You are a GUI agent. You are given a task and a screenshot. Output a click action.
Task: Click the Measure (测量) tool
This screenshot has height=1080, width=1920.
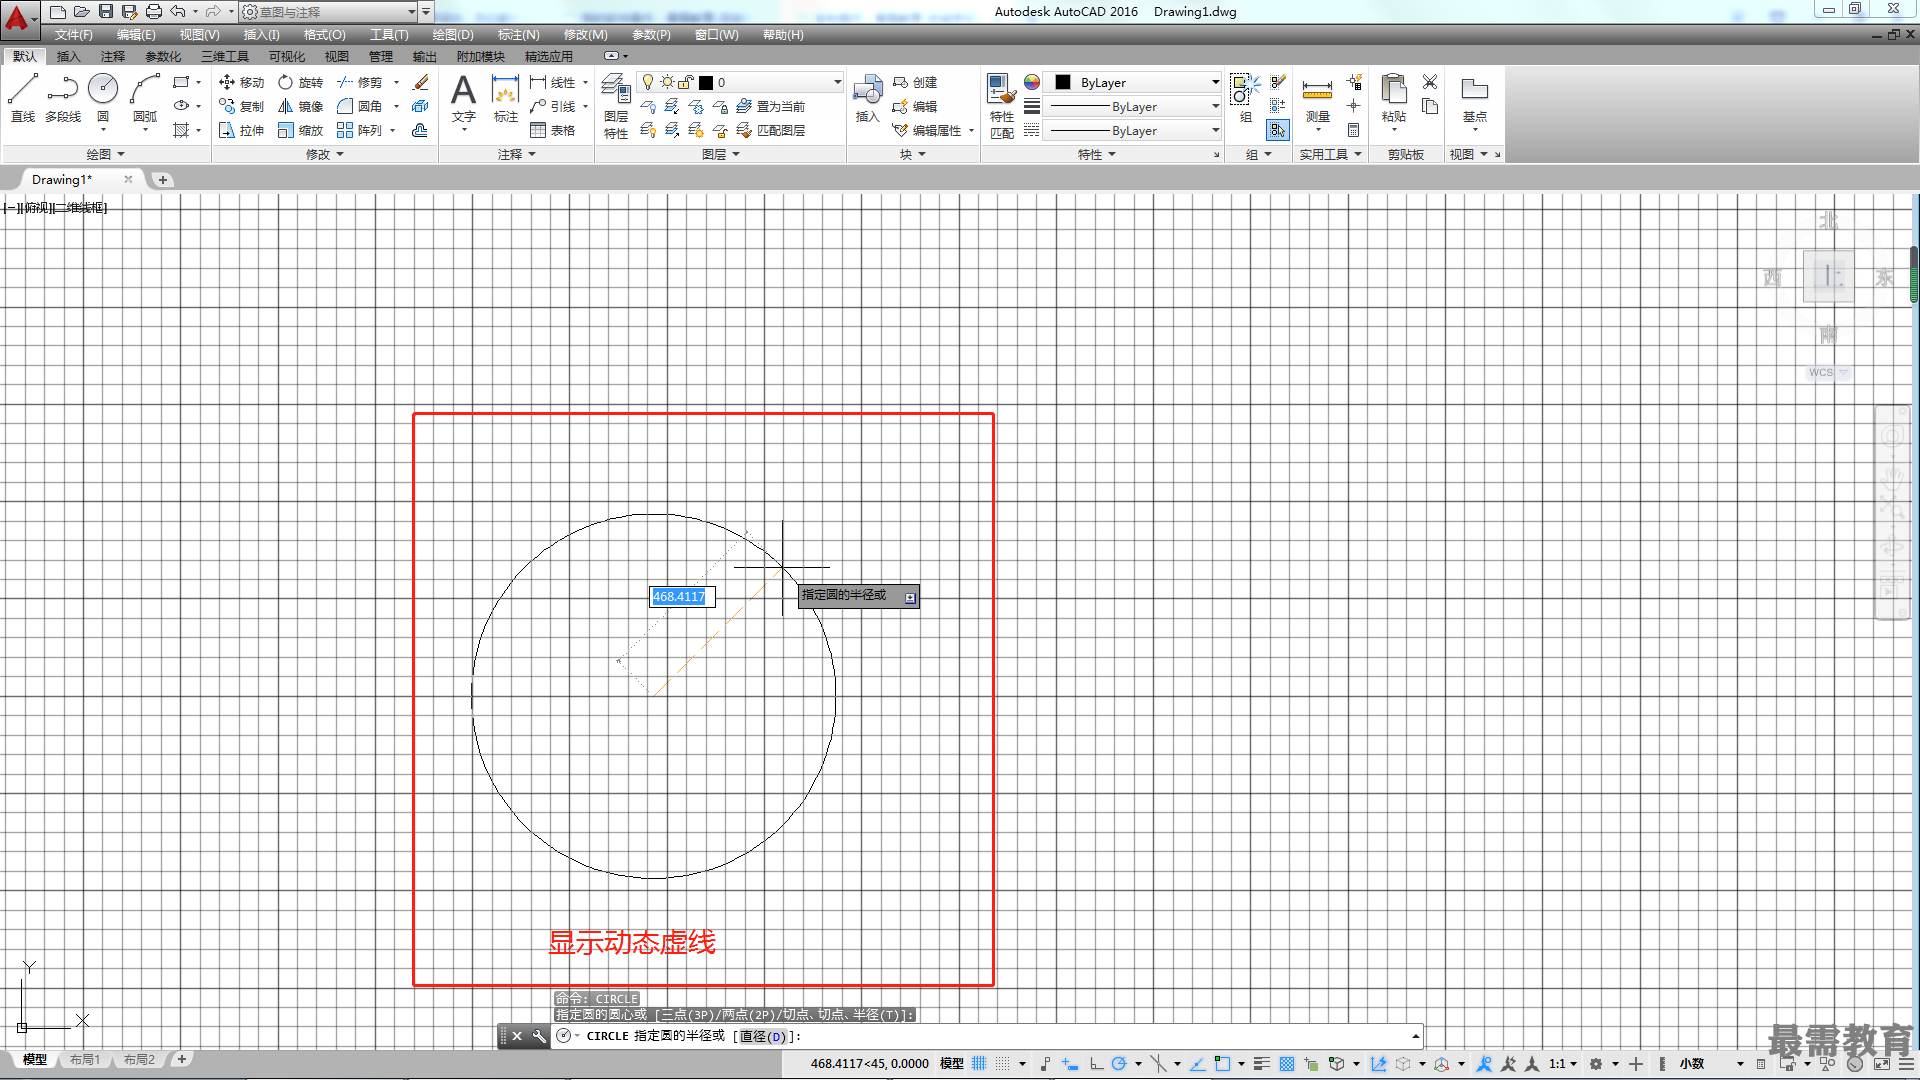pos(1317,98)
